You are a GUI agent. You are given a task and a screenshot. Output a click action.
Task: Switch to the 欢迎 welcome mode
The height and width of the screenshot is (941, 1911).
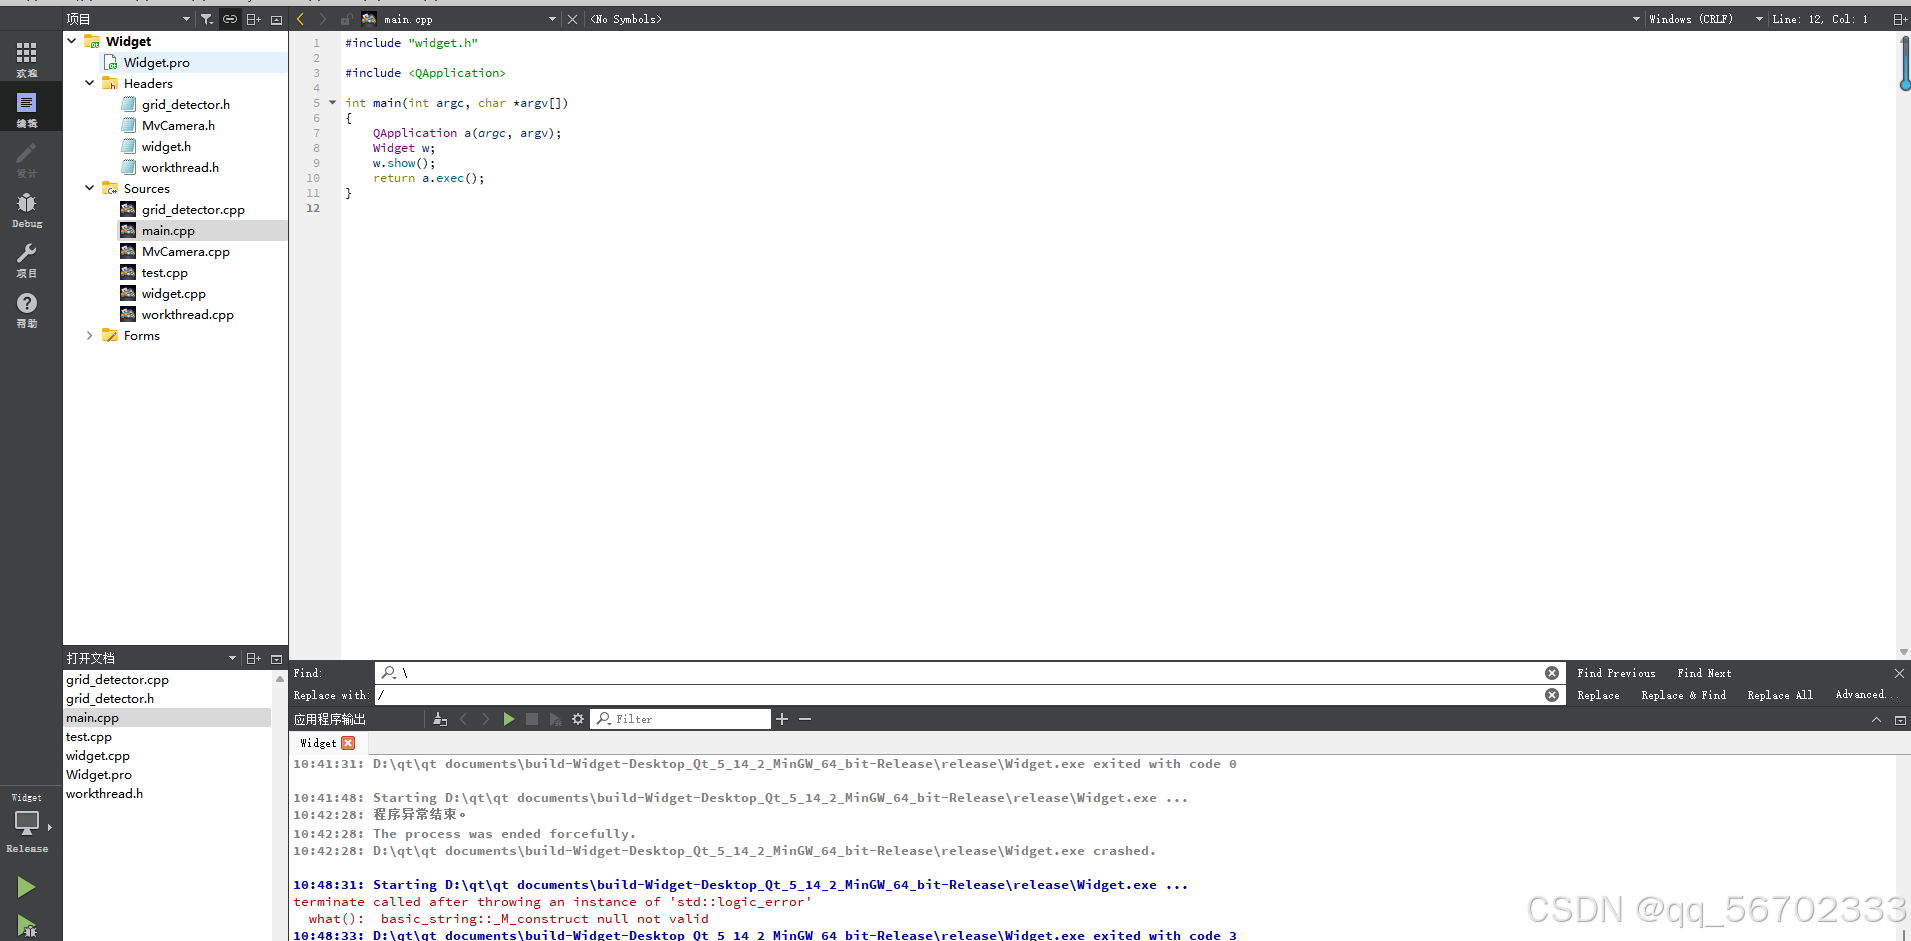click(x=27, y=56)
